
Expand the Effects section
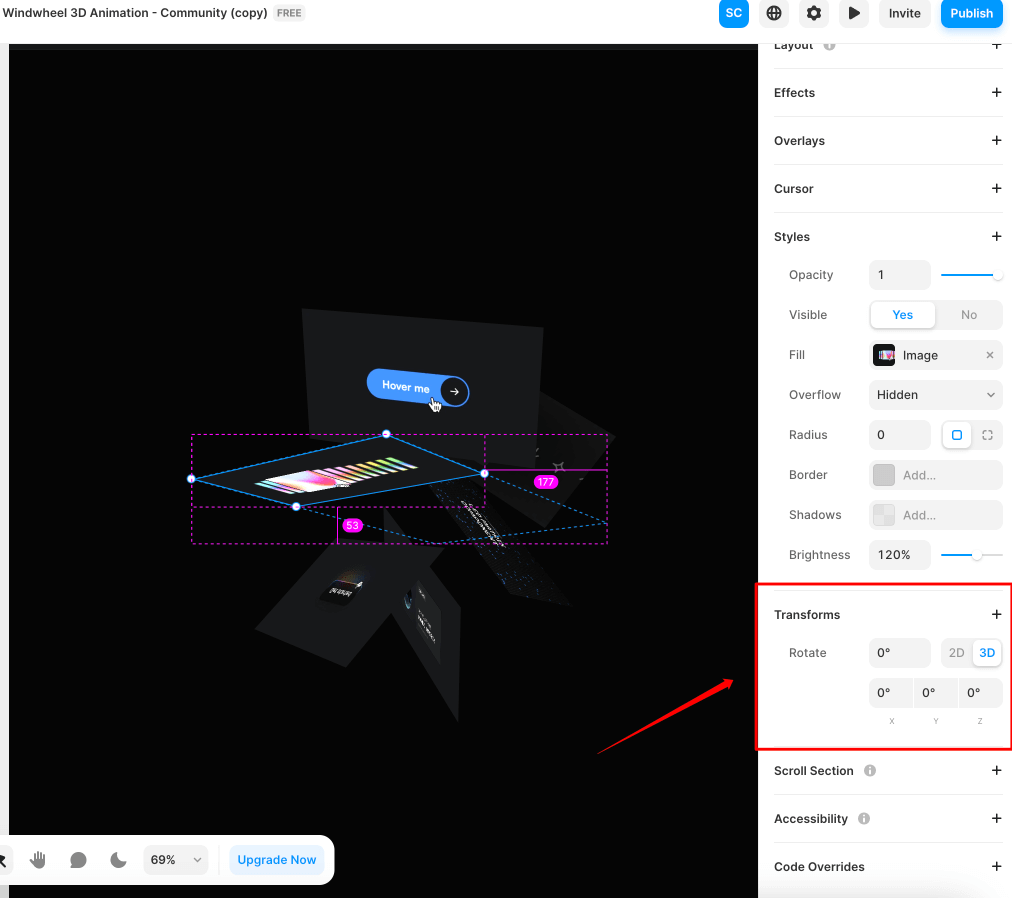tap(996, 93)
